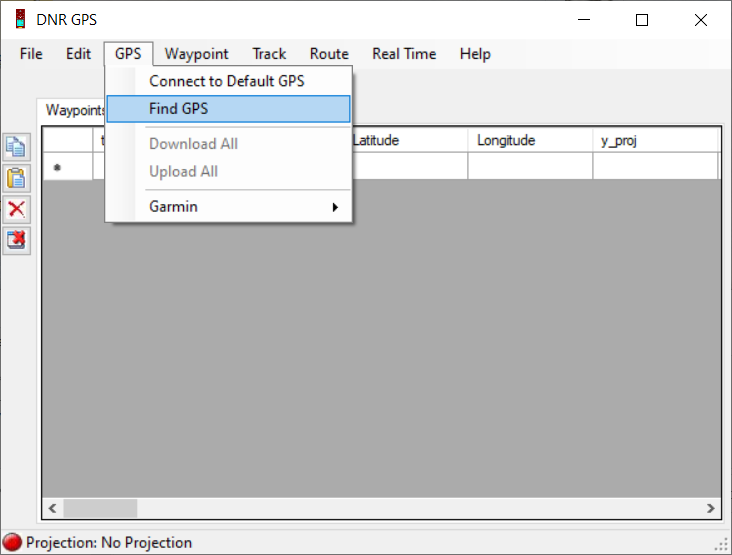Viewport: 732px width, 555px height.
Task: Click the horizontal scrollbar thumb
Action: [x=100, y=508]
